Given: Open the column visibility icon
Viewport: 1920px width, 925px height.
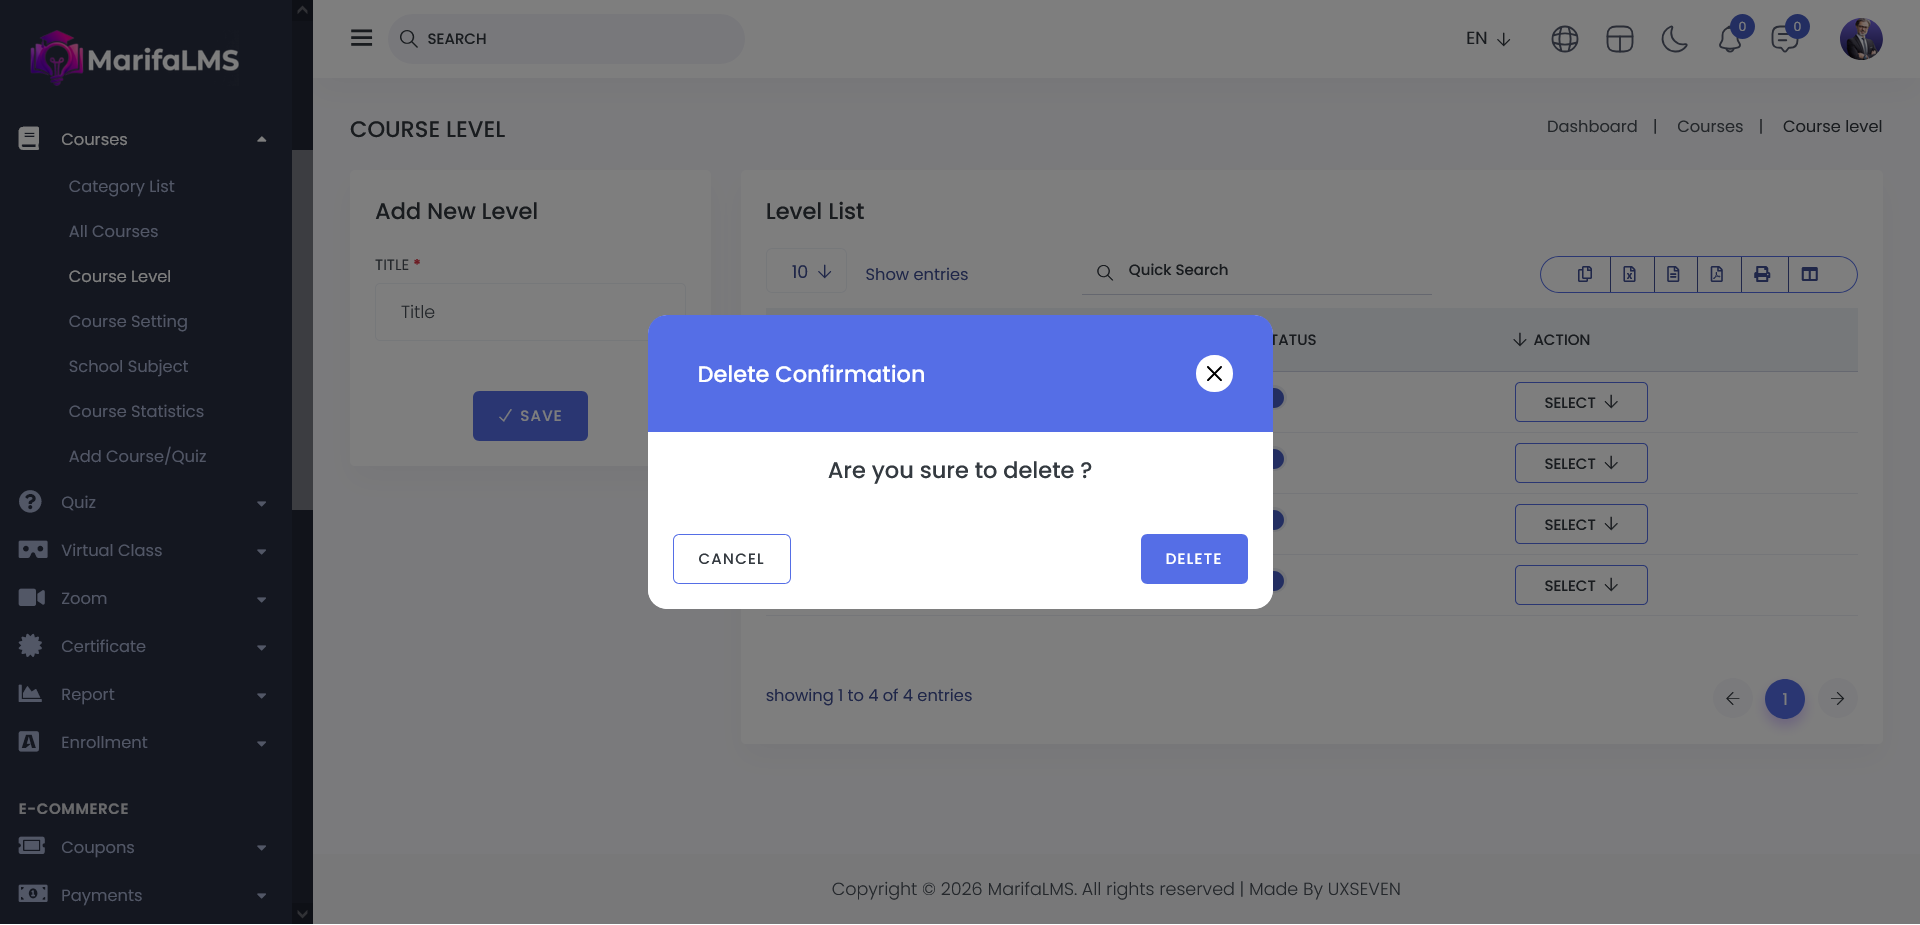Looking at the screenshot, I should pyautogui.click(x=1809, y=274).
